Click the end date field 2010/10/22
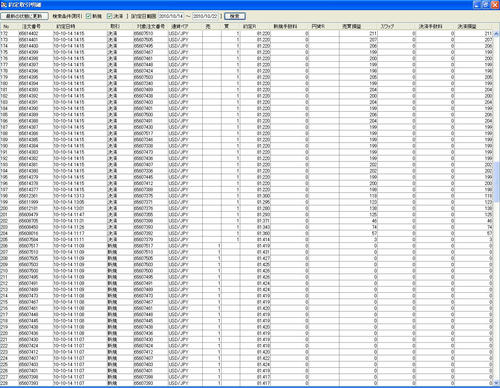Screen dimensions: 500x388 tap(205, 16)
